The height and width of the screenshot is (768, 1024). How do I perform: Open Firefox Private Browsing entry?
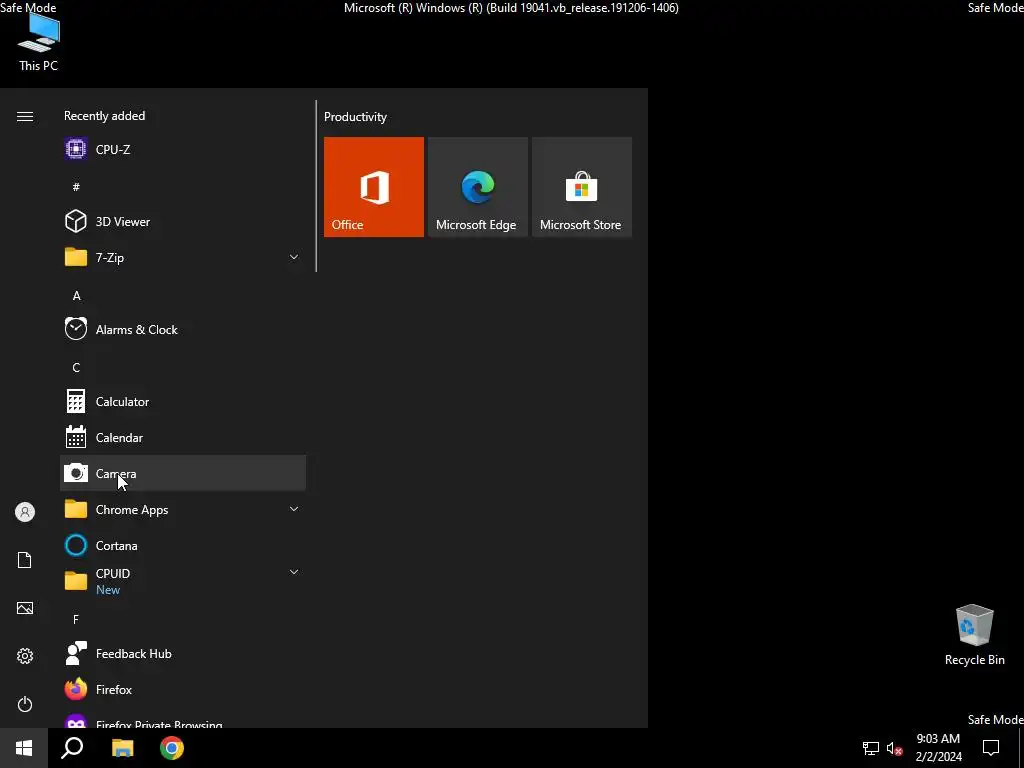183,720
